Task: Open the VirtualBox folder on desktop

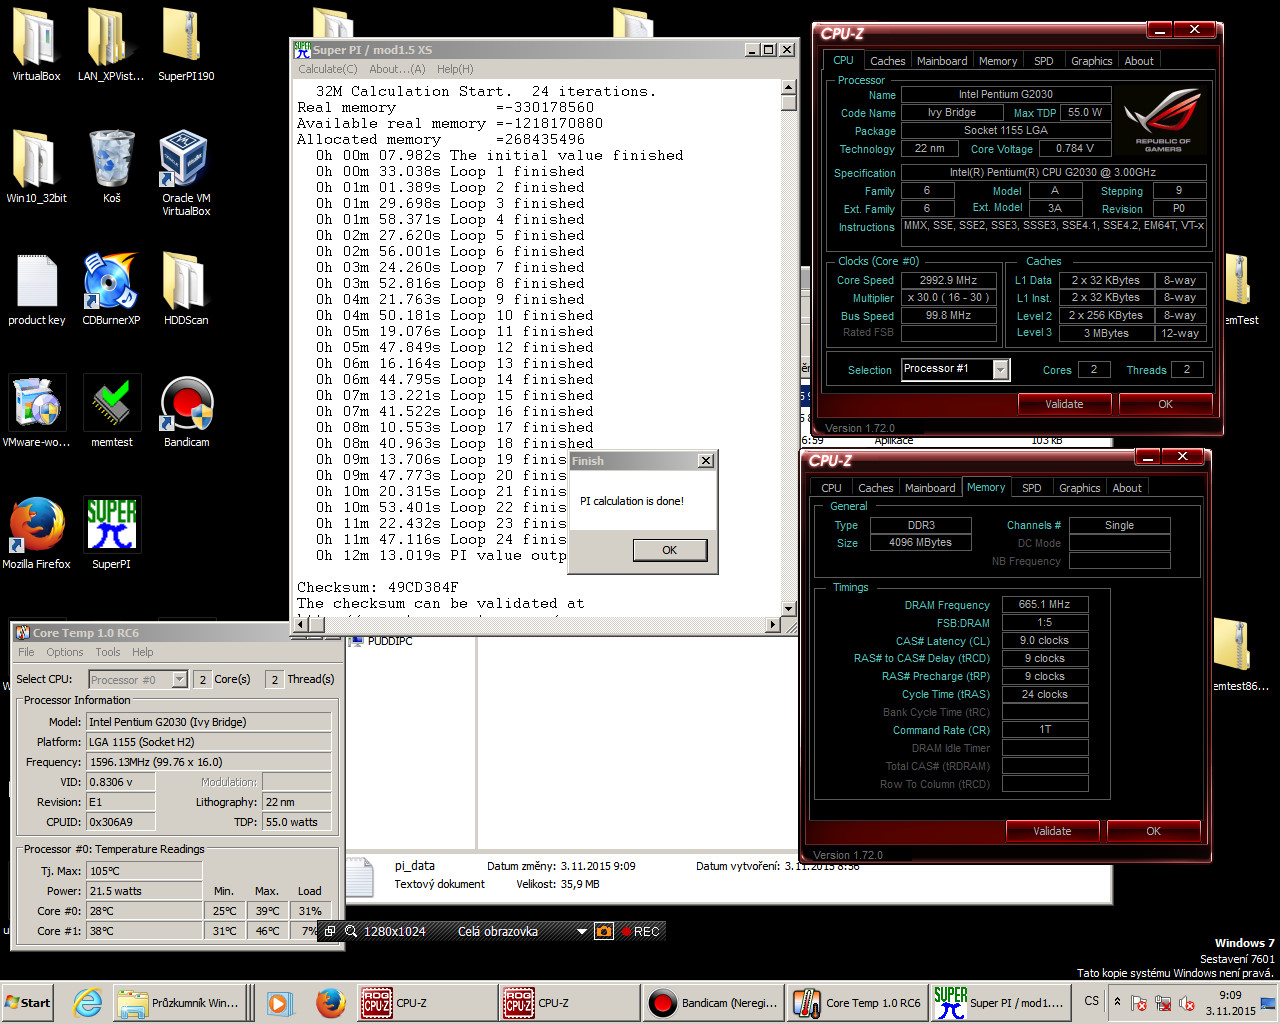Action: click(x=36, y=45)
